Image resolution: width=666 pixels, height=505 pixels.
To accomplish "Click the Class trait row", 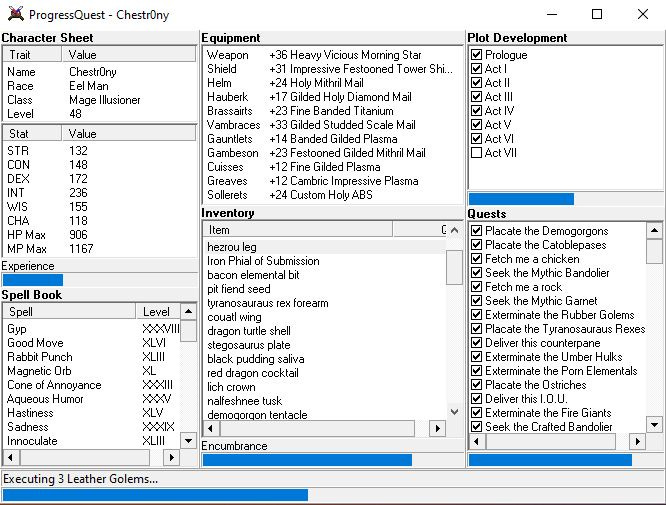I will (99, 100).
